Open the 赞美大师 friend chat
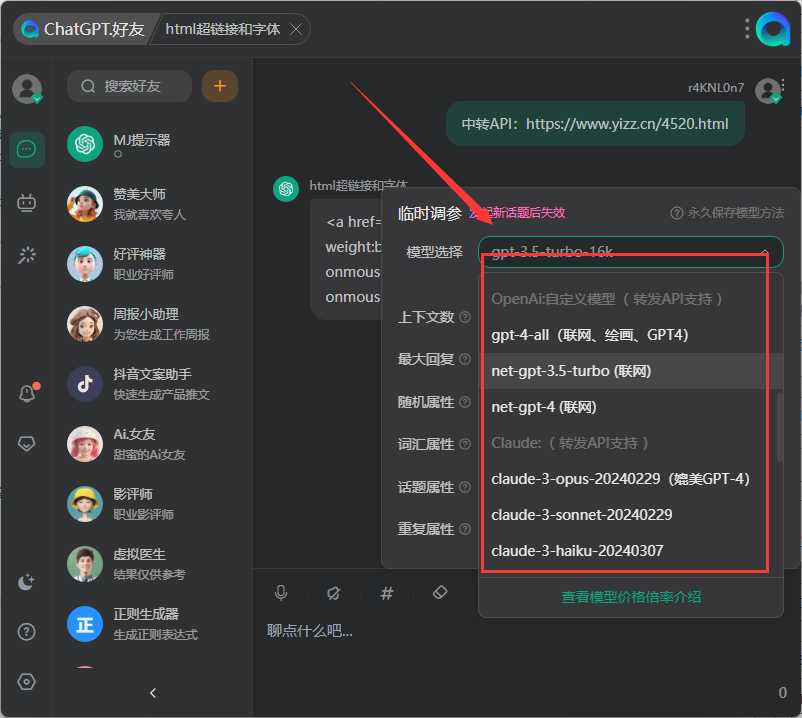Viewport: 802px width, 718px height. (152, 204)
